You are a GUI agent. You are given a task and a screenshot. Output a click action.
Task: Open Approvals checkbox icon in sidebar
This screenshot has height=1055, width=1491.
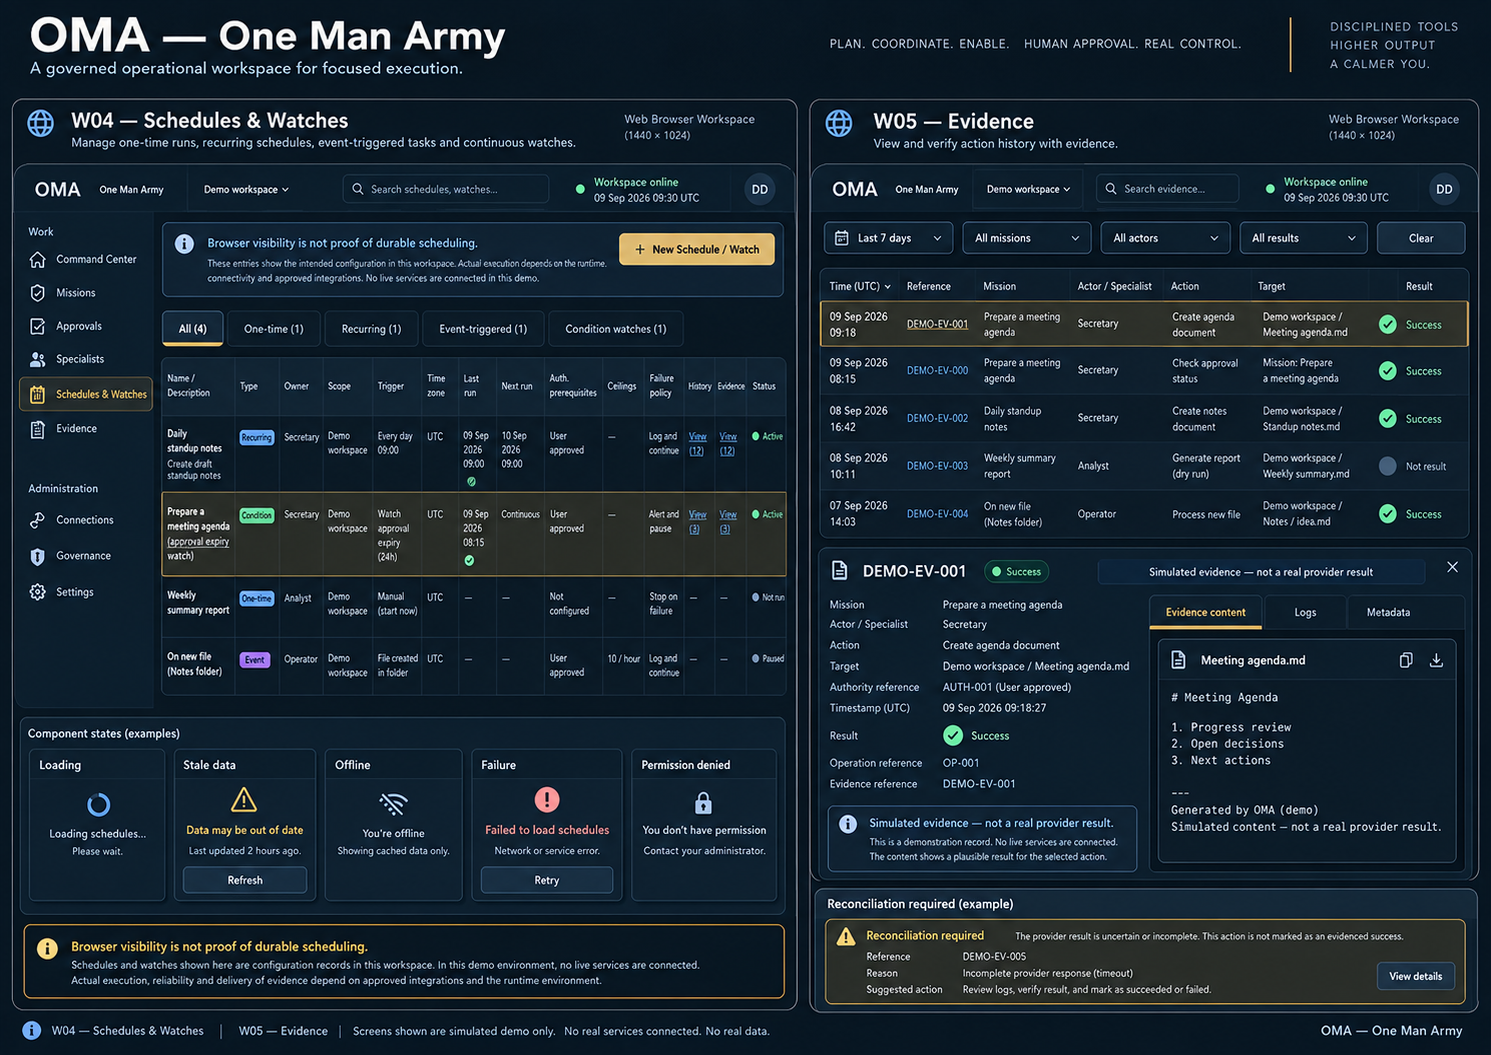click(x=38, y=326)
